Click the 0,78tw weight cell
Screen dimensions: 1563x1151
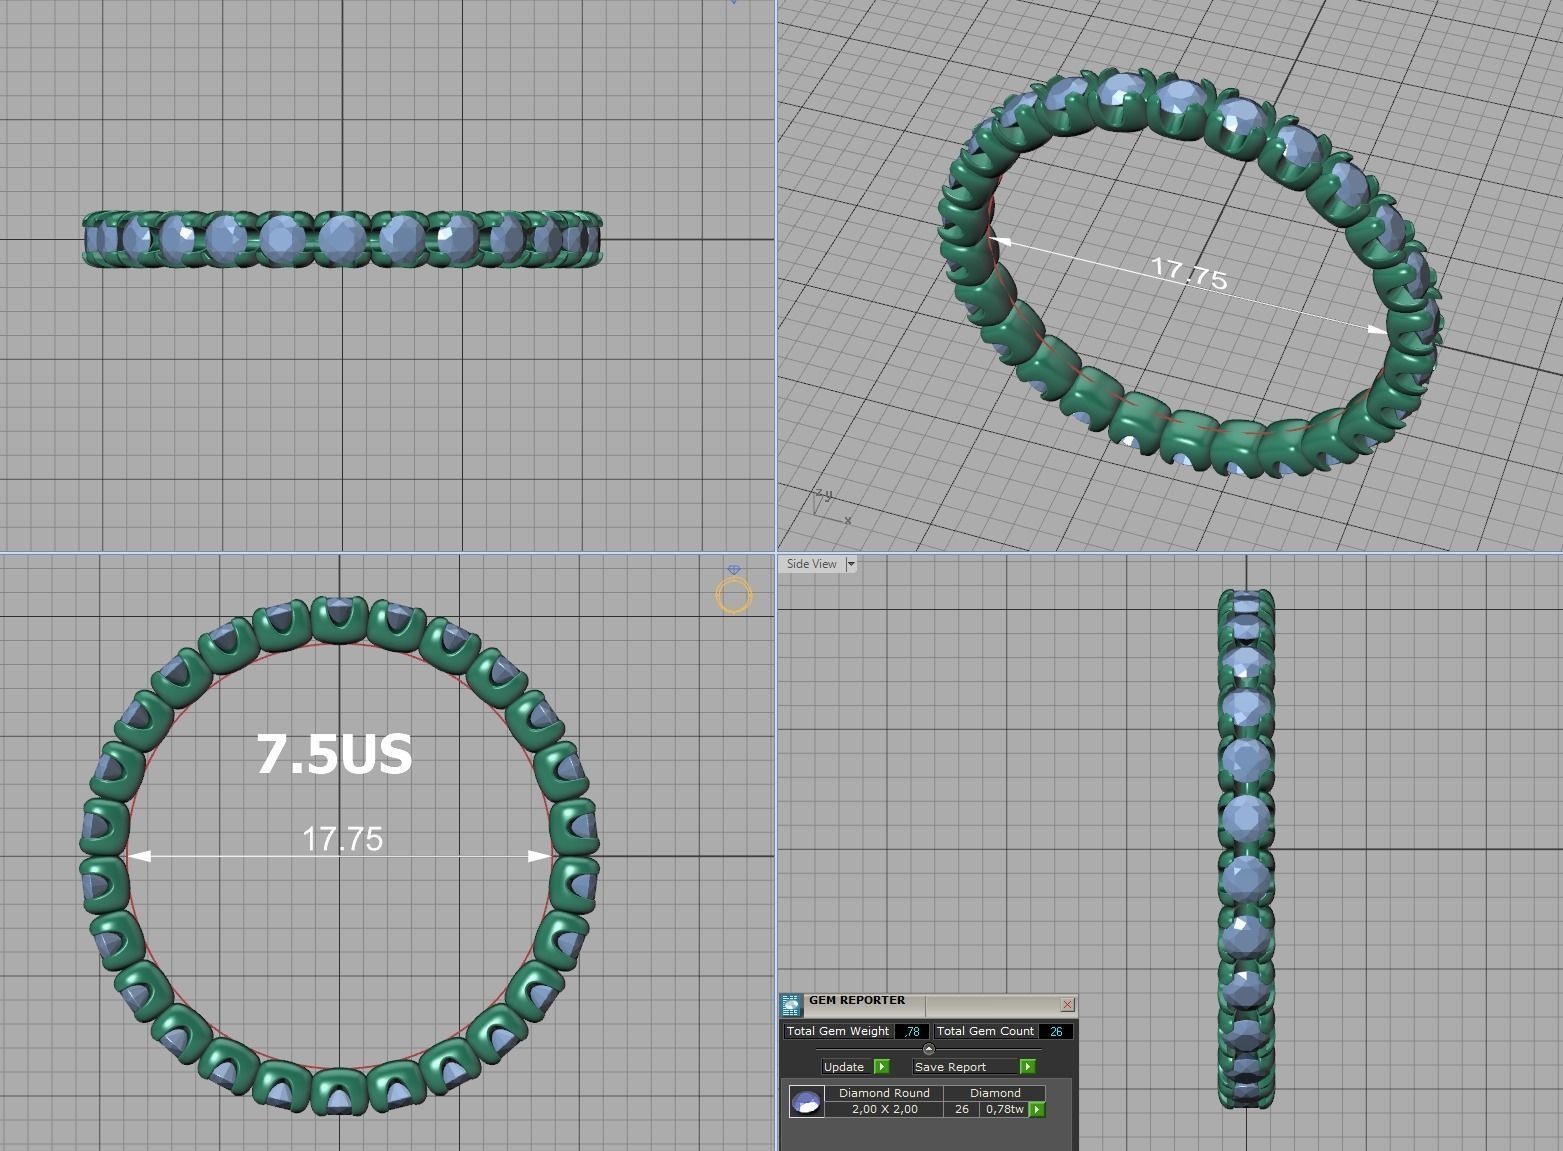point(1005,1109)
